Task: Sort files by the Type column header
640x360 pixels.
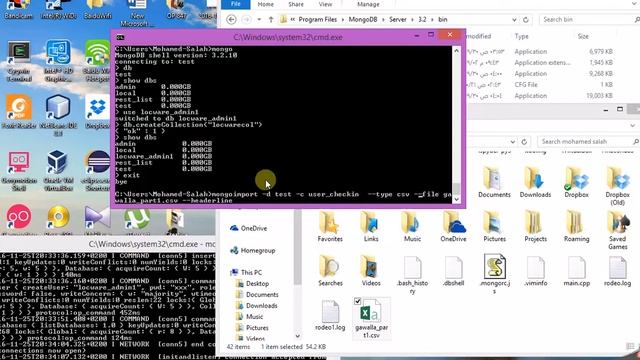Action: 521,36
